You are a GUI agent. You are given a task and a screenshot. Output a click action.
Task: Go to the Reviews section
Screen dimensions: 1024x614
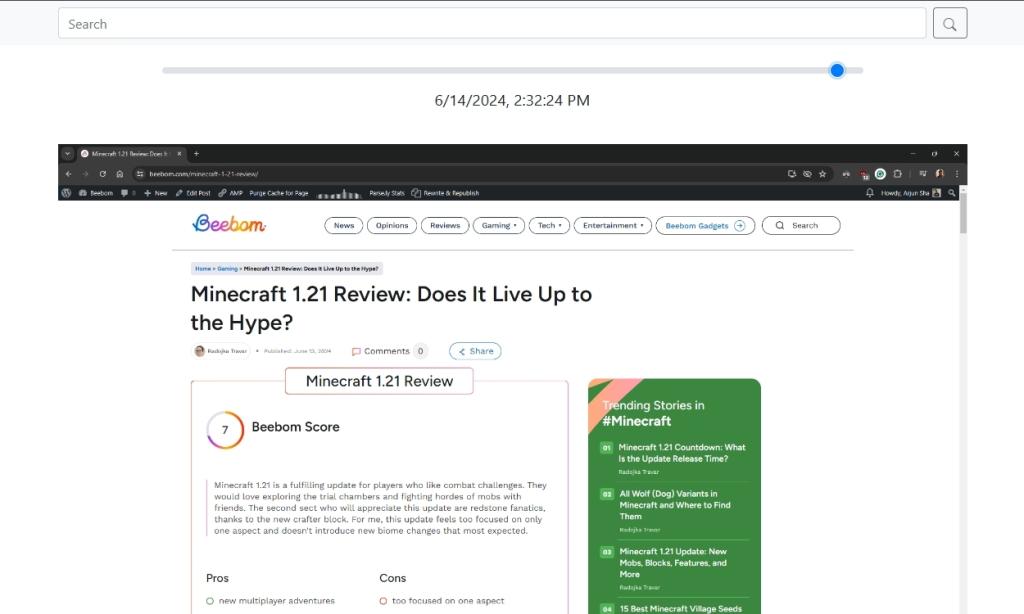pyautogui.click(x=445, y=226)
